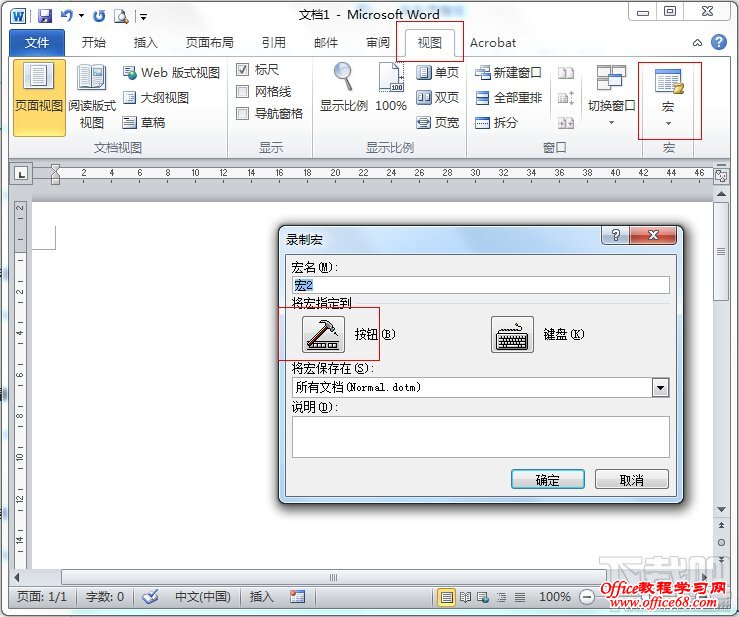Click 中文(中国) language in status bar

pos(203,597)
